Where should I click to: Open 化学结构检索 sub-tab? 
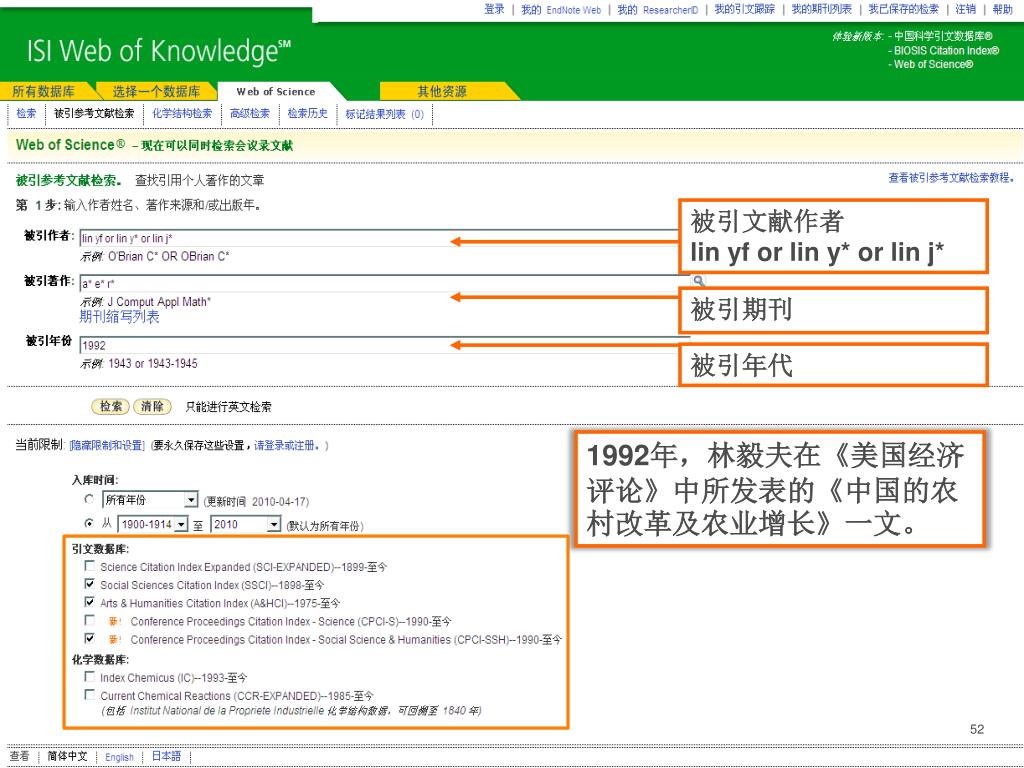182,113
